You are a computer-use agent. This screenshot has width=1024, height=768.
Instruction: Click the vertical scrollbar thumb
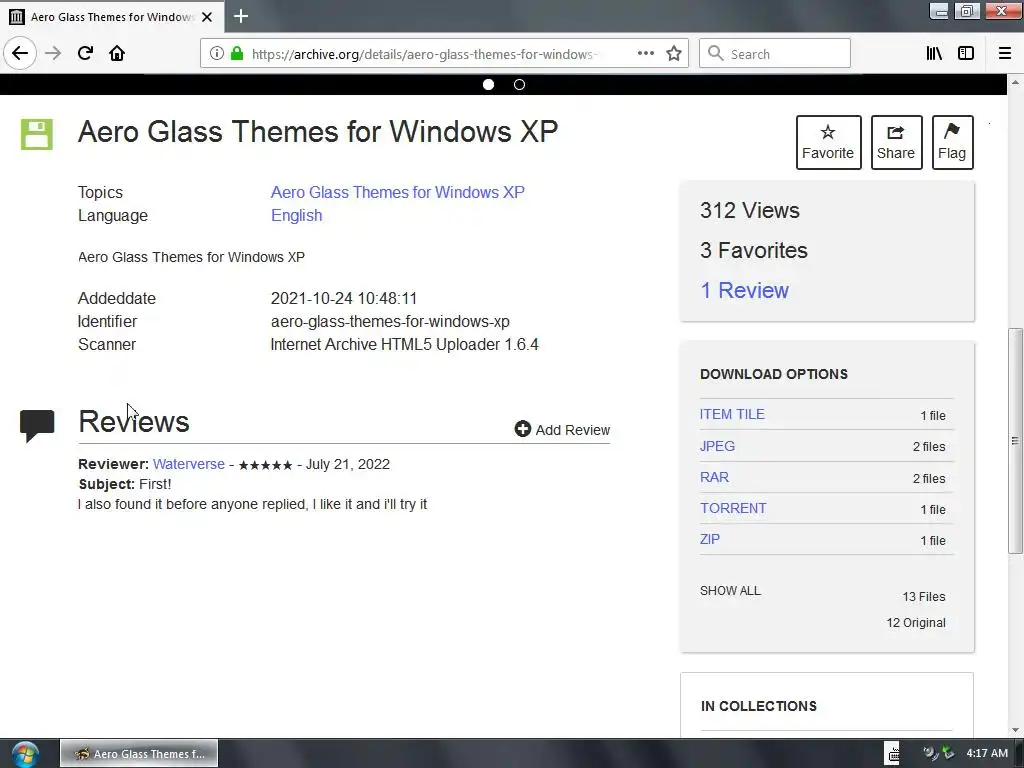point(1015,441)
